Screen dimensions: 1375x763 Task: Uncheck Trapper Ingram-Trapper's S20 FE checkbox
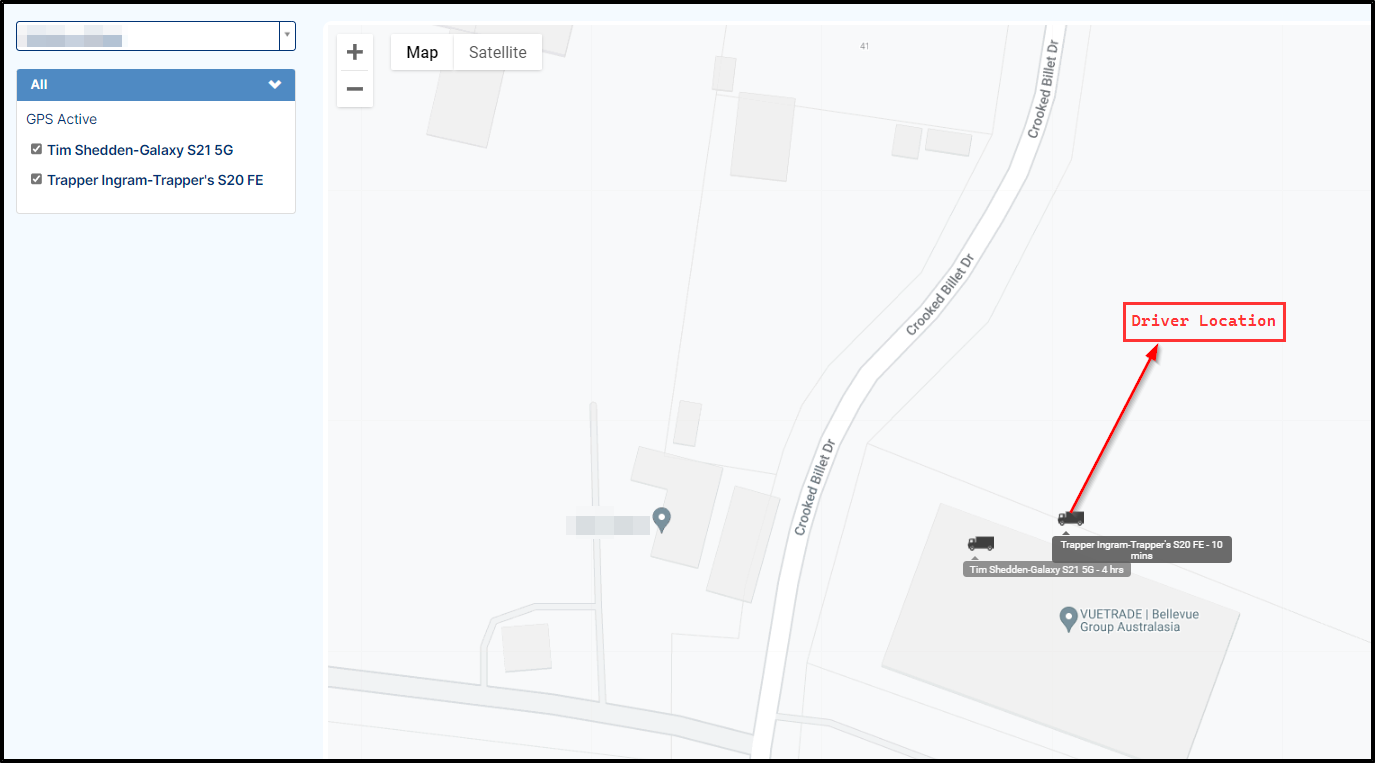coord(37,179)
